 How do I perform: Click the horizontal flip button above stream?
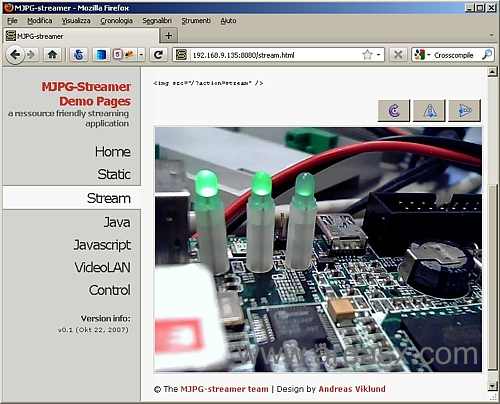pos(465,110)
